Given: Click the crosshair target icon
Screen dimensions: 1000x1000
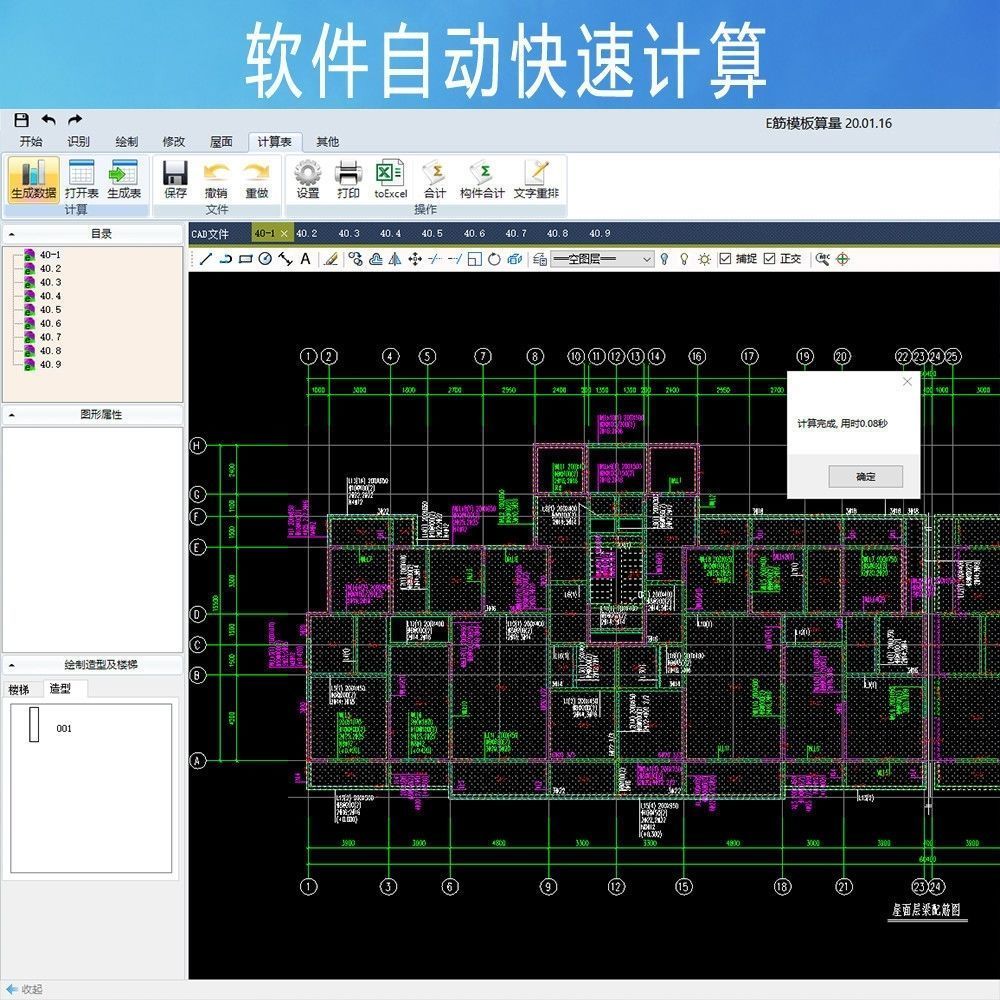Looking at the screenshot, I should tap(842, 259).
